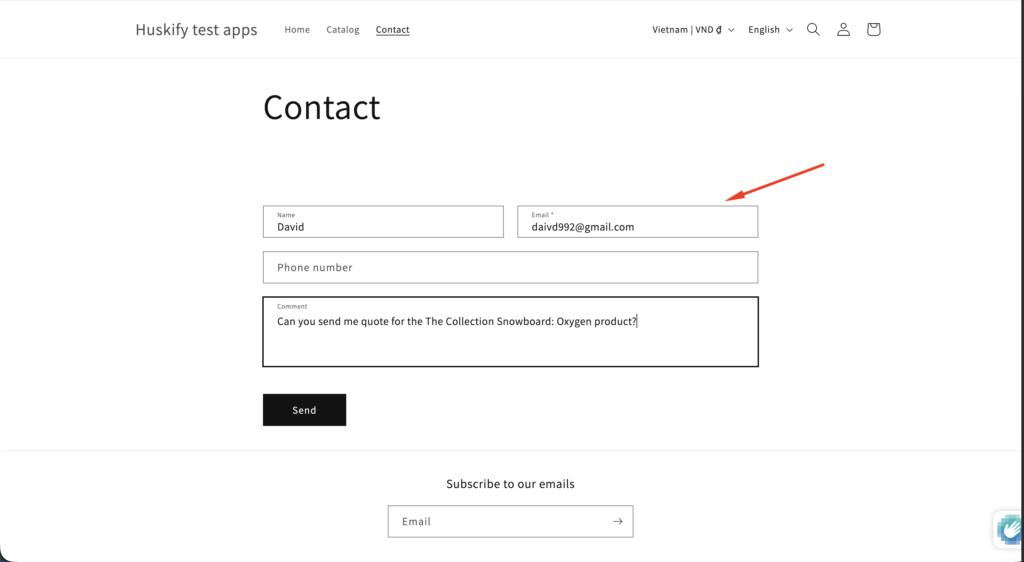Select the Contact menu item
The width and height of the screenshot is (1024, 562).
click(x=393, y=30)
